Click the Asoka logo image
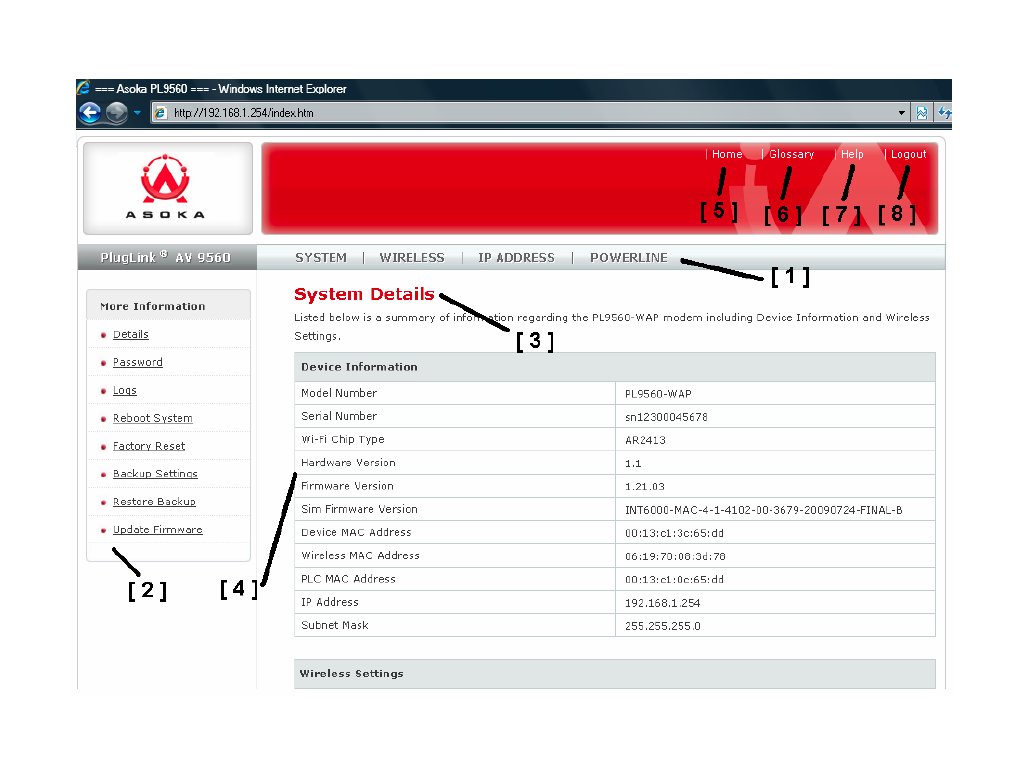This screenshot has height=768, width=1024. [167, 188]
